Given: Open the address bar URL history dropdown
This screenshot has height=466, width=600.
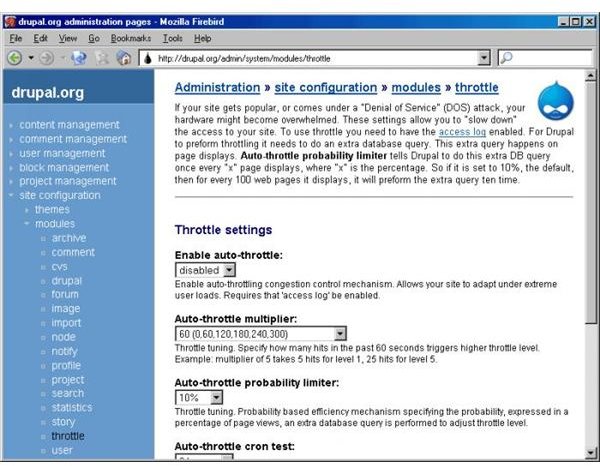Looking at the screenshot, I should [x=484, y=58].
